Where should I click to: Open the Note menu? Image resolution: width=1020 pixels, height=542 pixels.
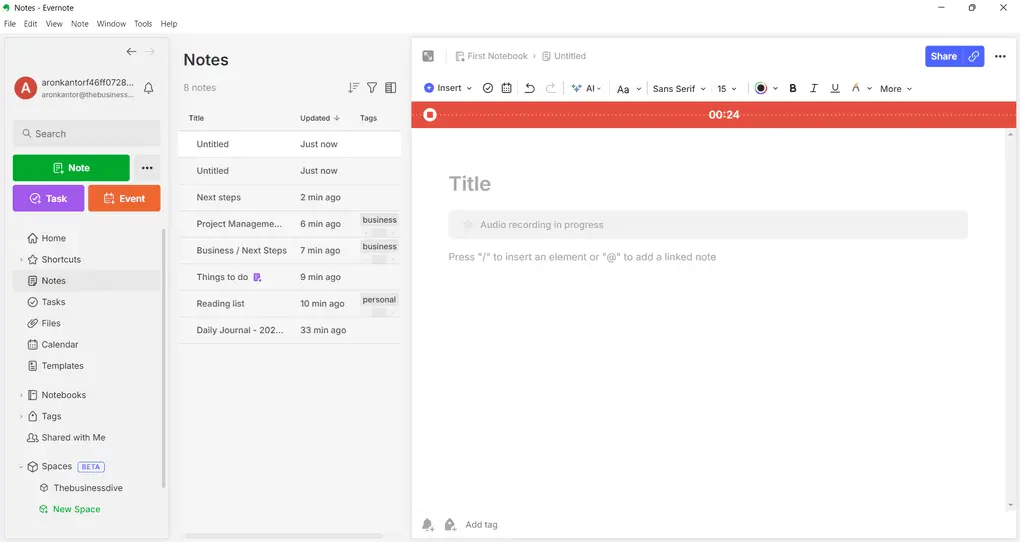point(79,23)
